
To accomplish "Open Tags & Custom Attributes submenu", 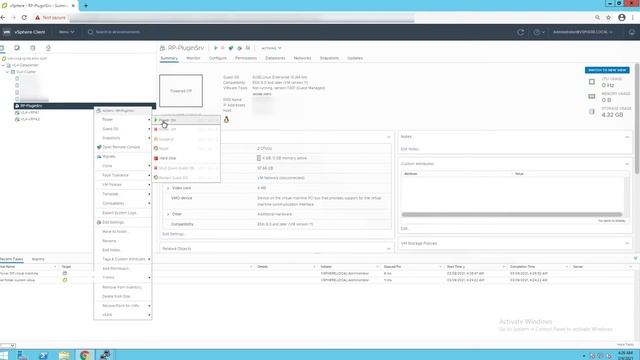I will point(123,259).
